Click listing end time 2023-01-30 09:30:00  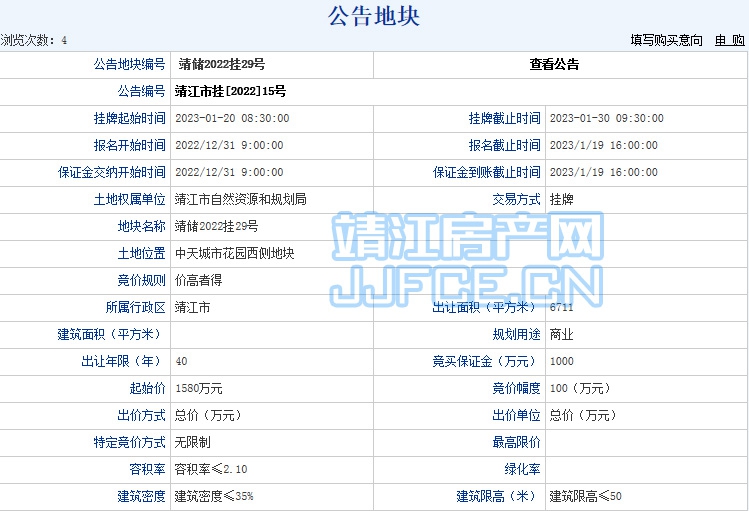tap(607, 118)
